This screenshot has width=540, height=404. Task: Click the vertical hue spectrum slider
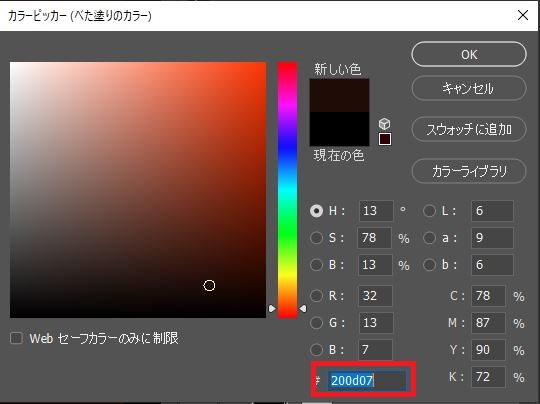pyautogui.click(x=287, y=190)
